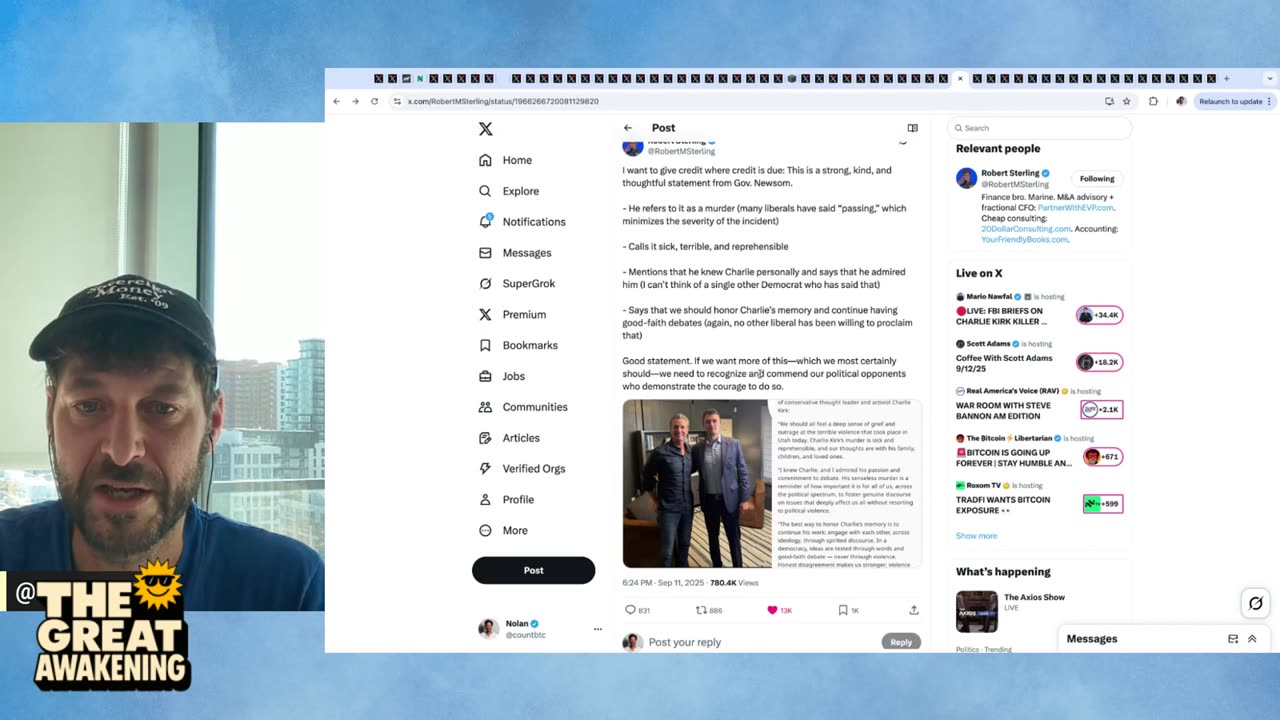Screen dimensions: 1280x720
Task: Open the PartnerWithEVP.com link
Action: [1075, 208]
